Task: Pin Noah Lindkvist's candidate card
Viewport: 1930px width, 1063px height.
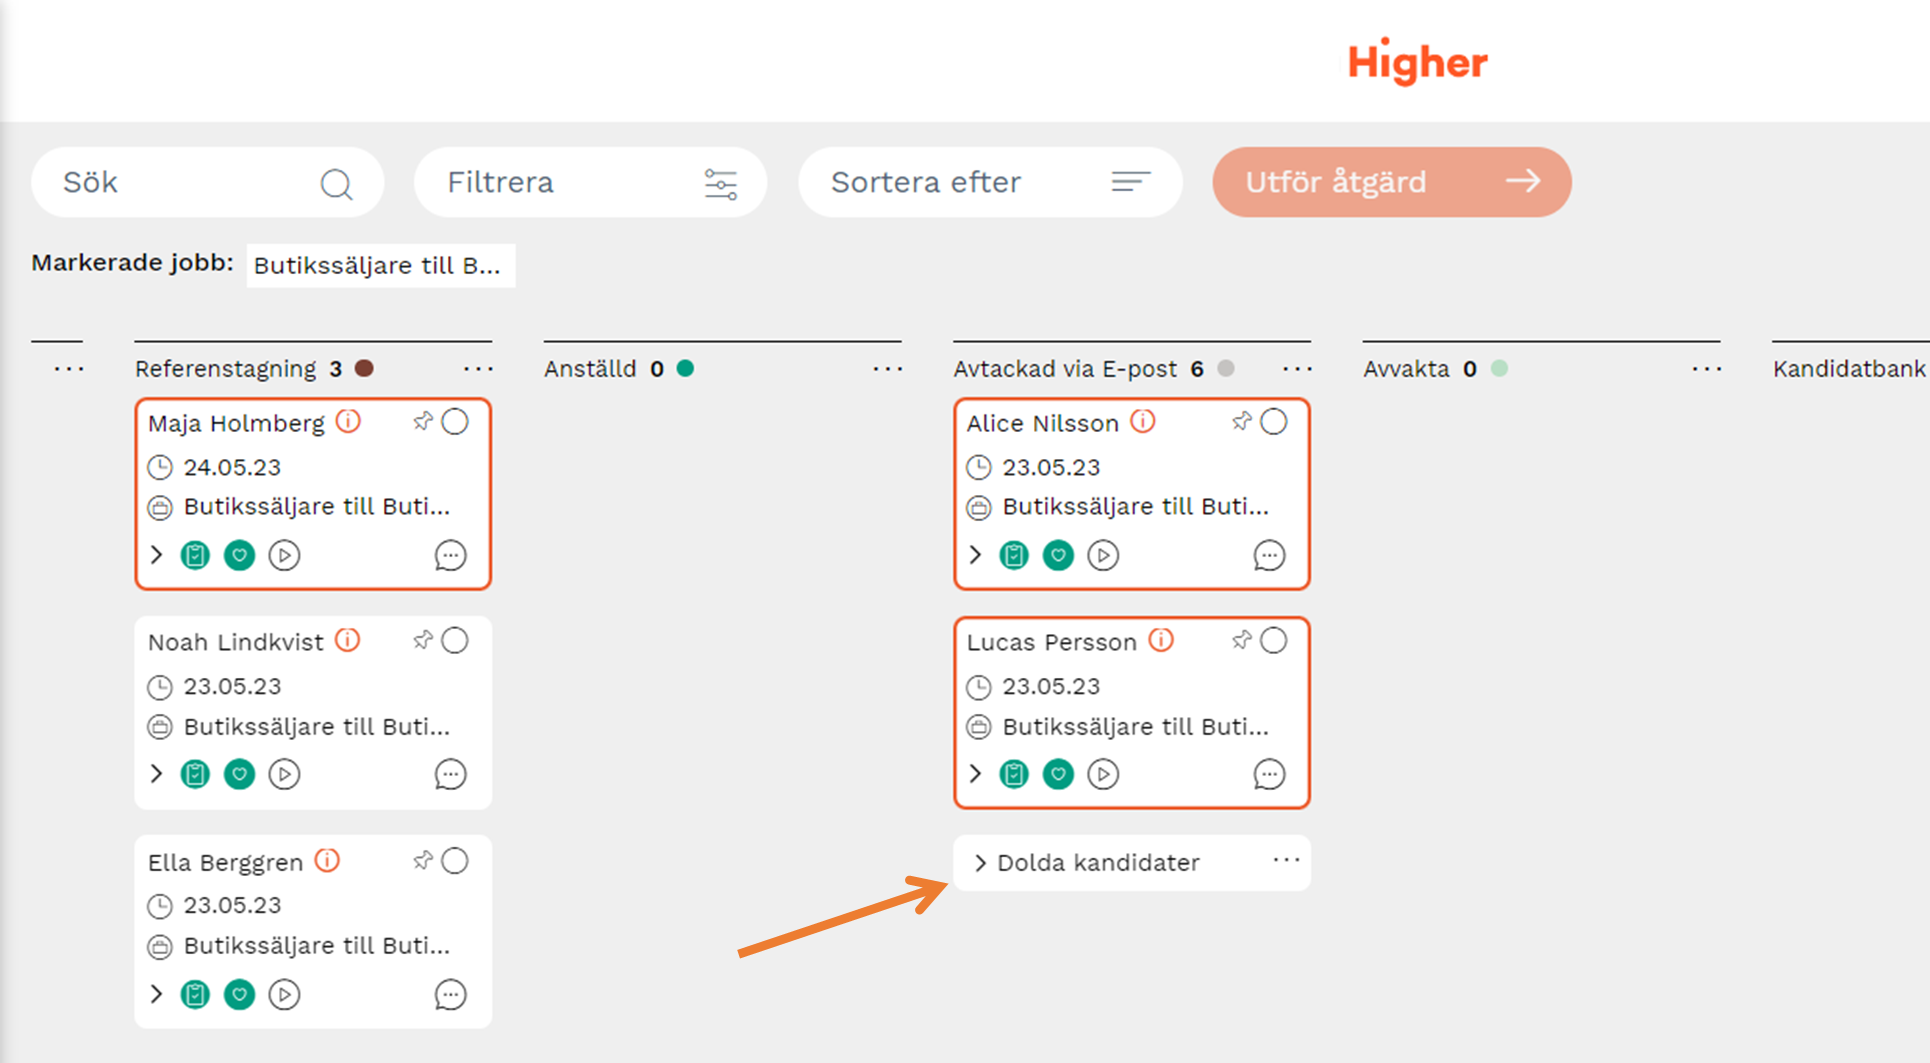Action: tap(423, 641)
